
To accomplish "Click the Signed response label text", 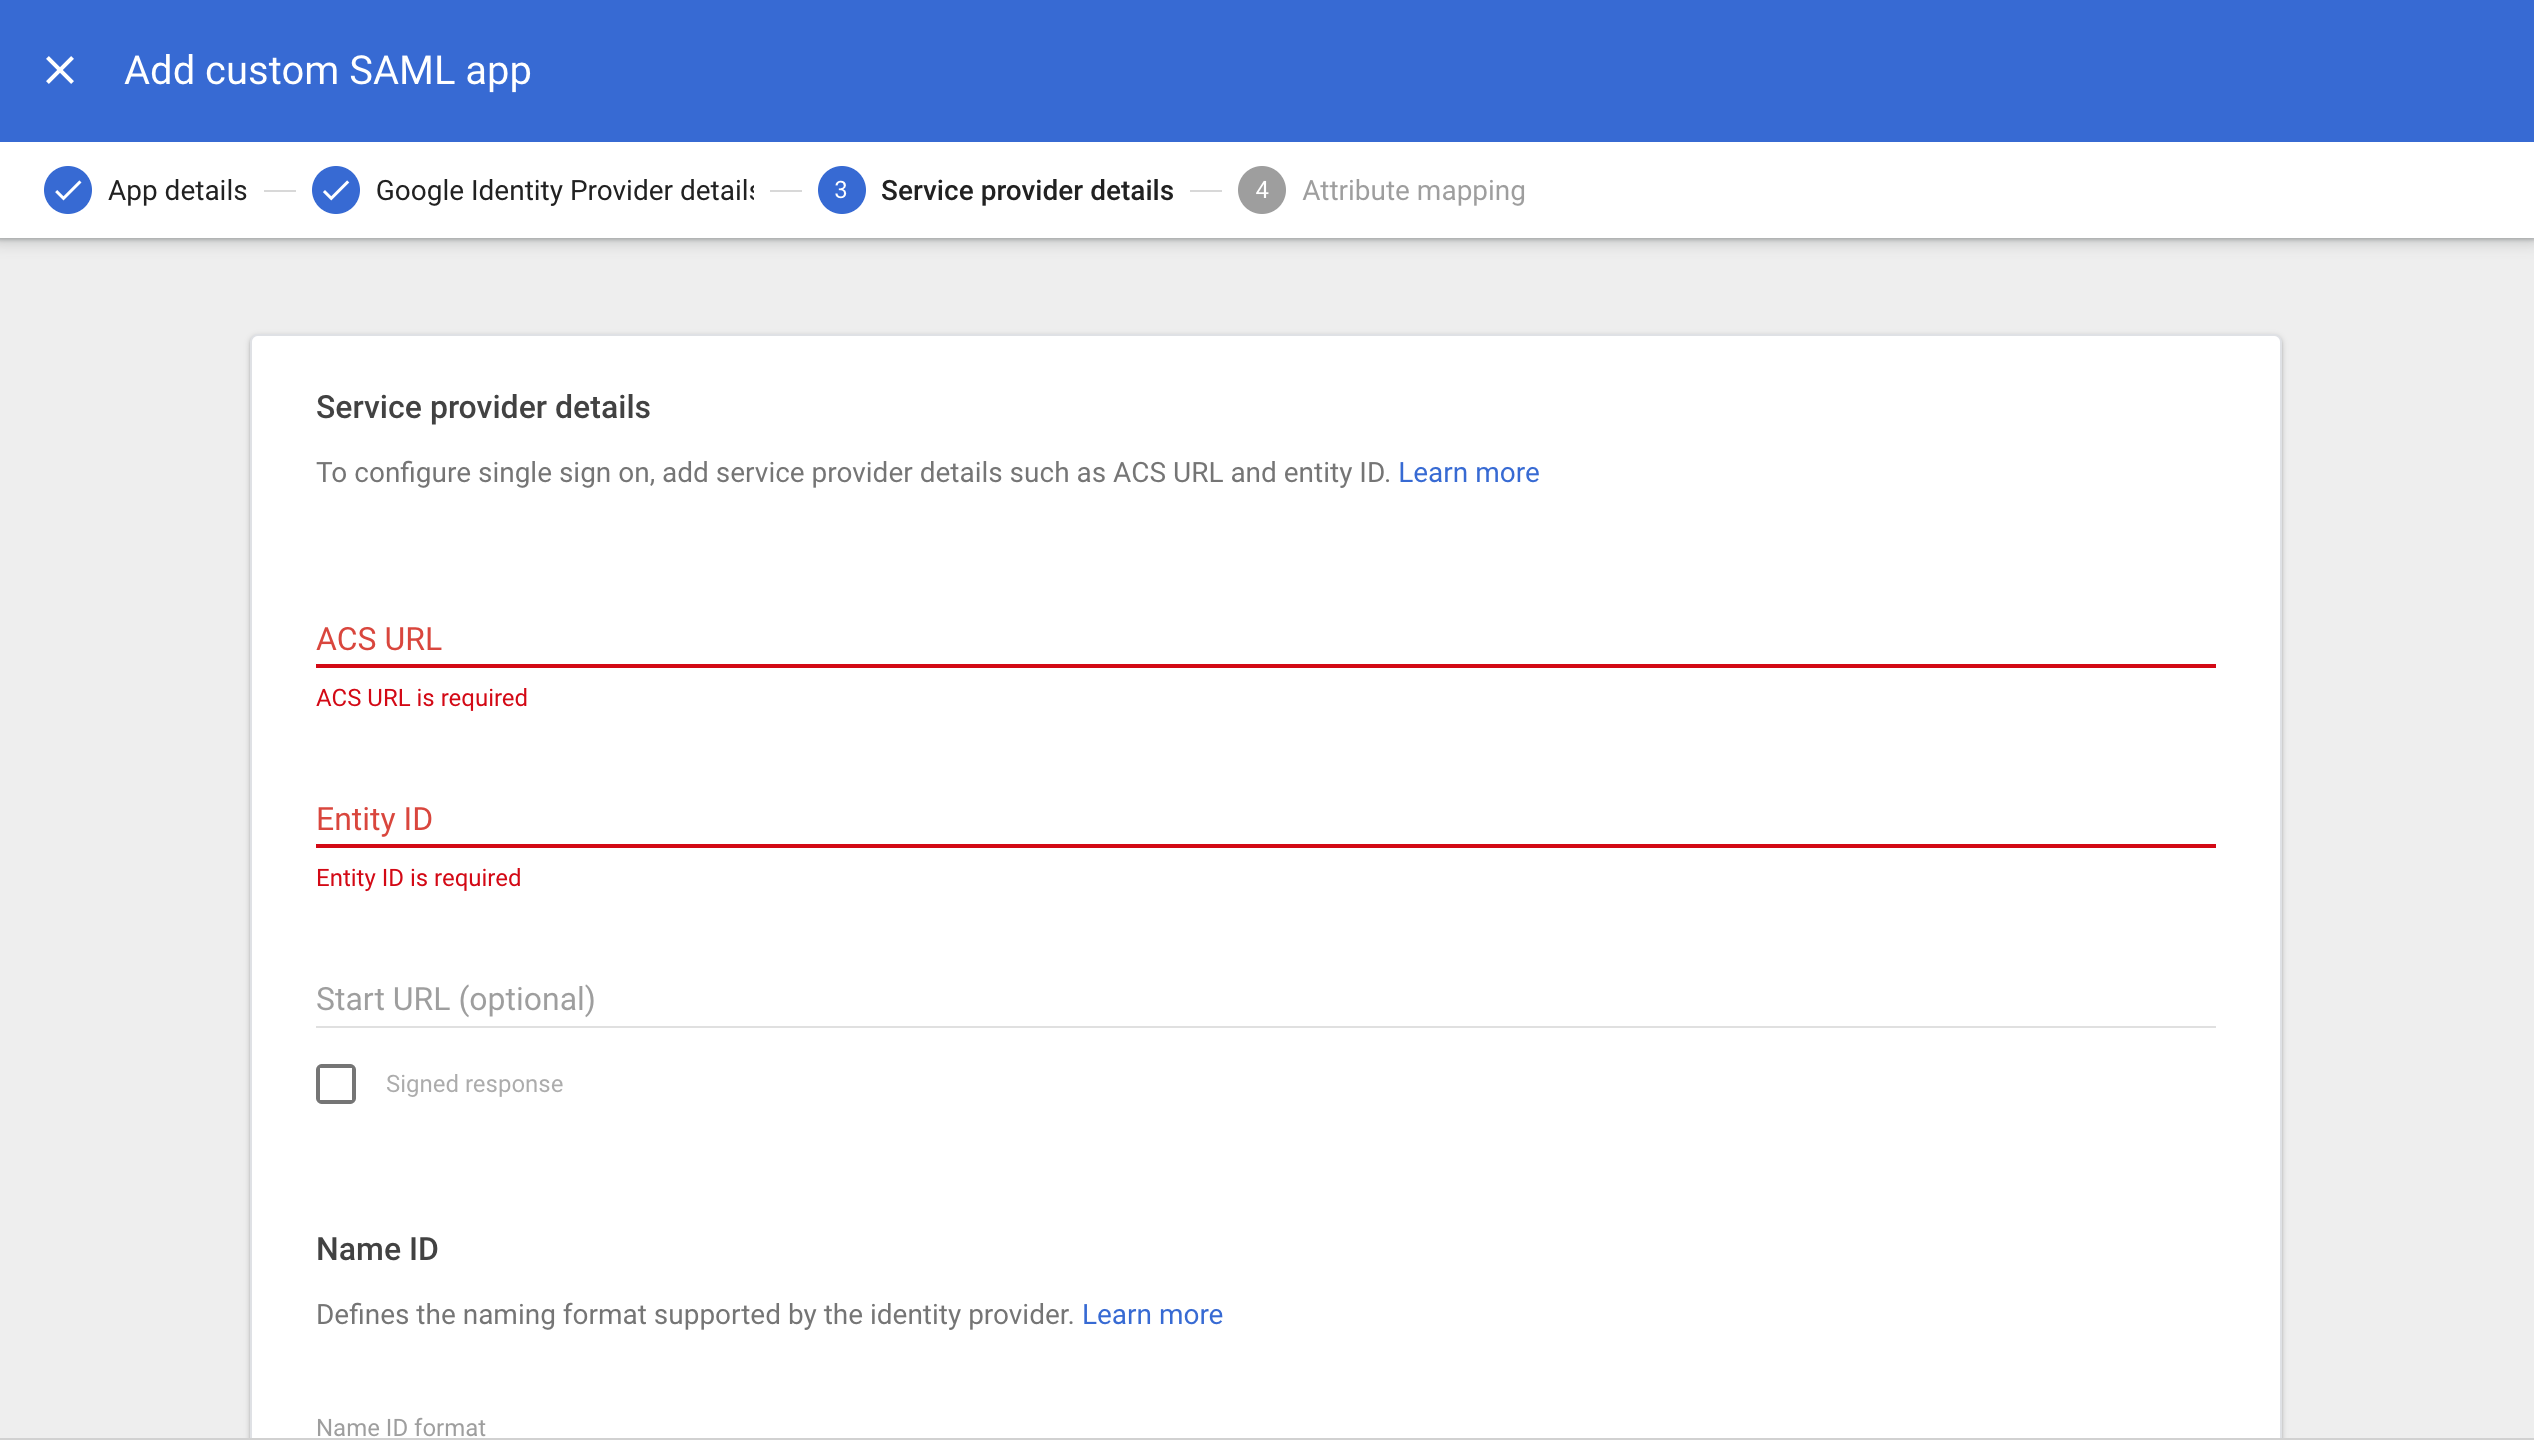I will click(474, 1084).
